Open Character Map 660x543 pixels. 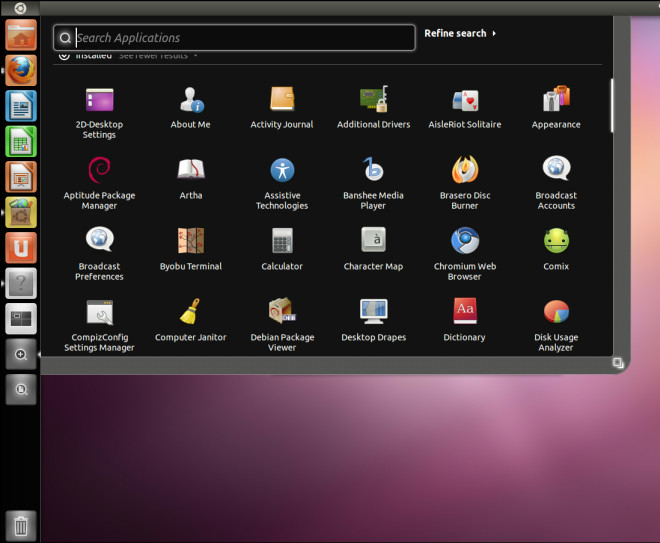pyautogui.click(x=373, y=249)
